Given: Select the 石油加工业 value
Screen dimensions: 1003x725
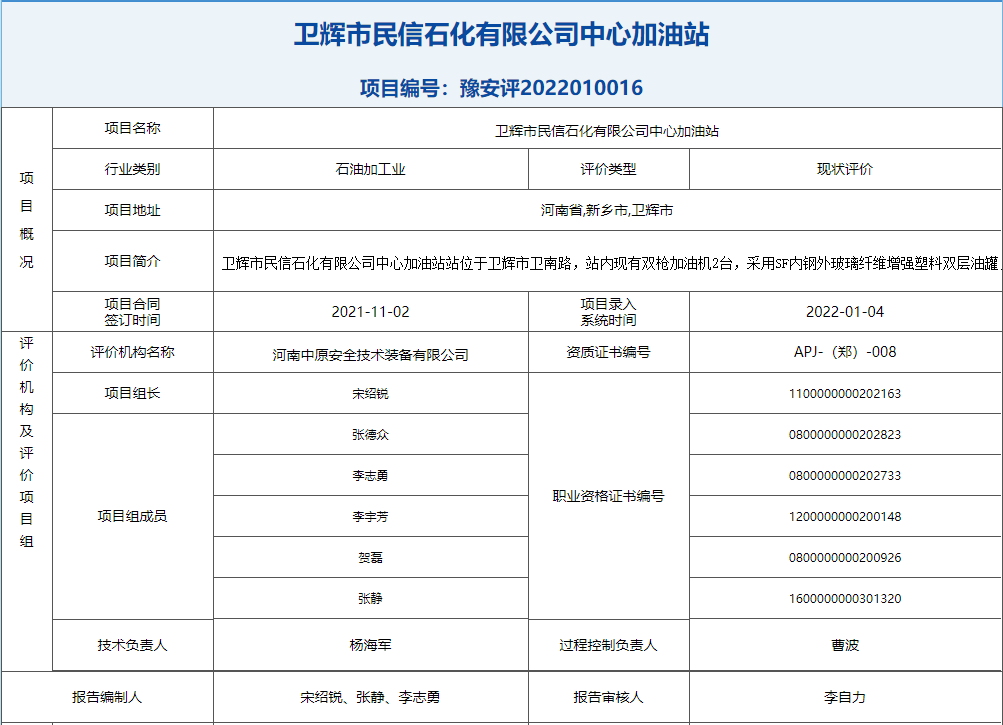Looking at the screenshot, I should pos(370,170).
